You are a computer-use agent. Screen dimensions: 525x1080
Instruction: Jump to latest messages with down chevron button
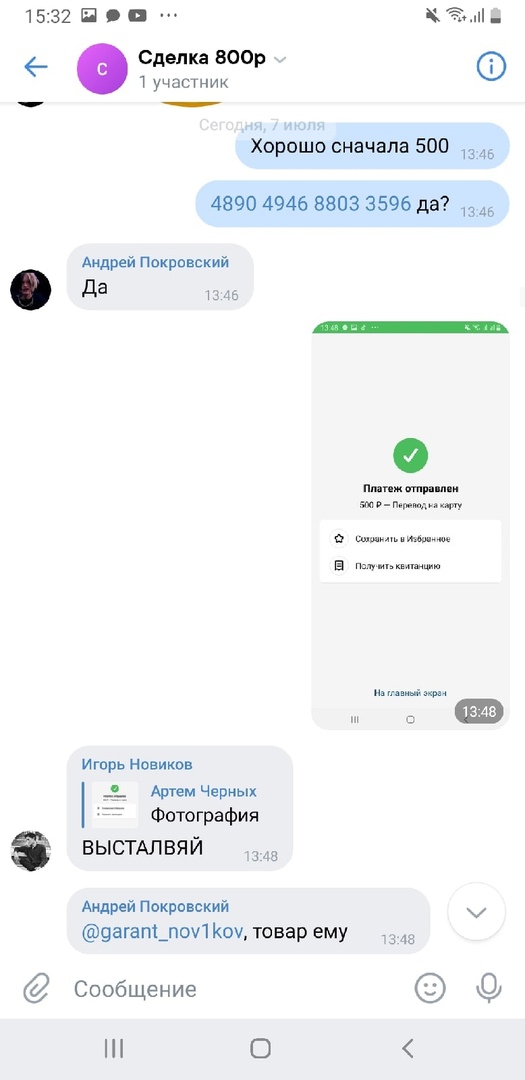coord(476,913)
